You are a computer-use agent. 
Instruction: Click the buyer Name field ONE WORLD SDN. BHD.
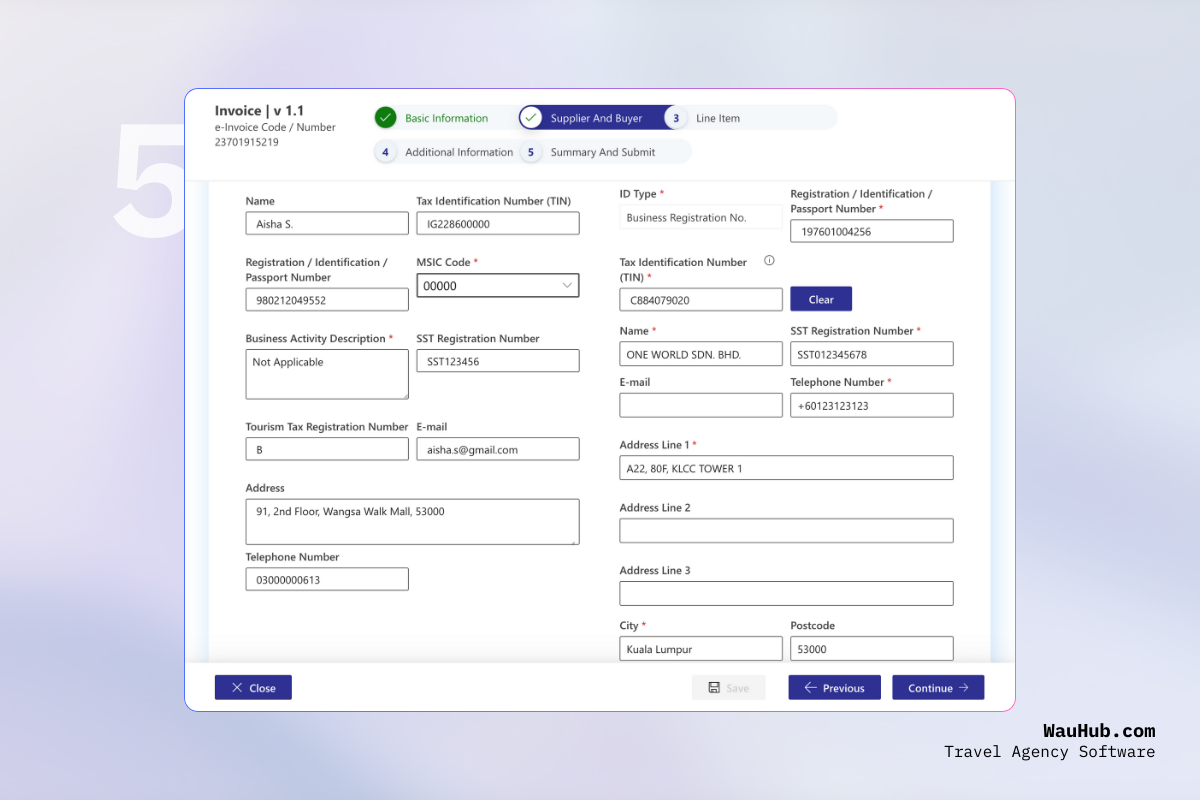701,354
